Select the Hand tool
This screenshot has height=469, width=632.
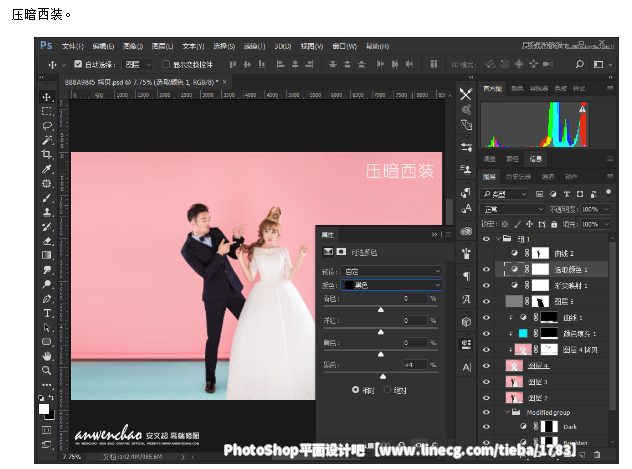(x=47, y=356)
